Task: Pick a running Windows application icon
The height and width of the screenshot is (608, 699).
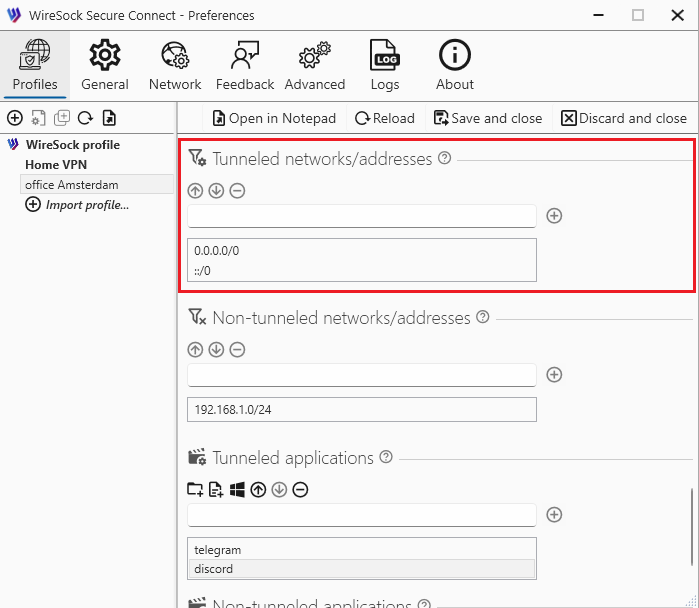Action: click(237, 490)
